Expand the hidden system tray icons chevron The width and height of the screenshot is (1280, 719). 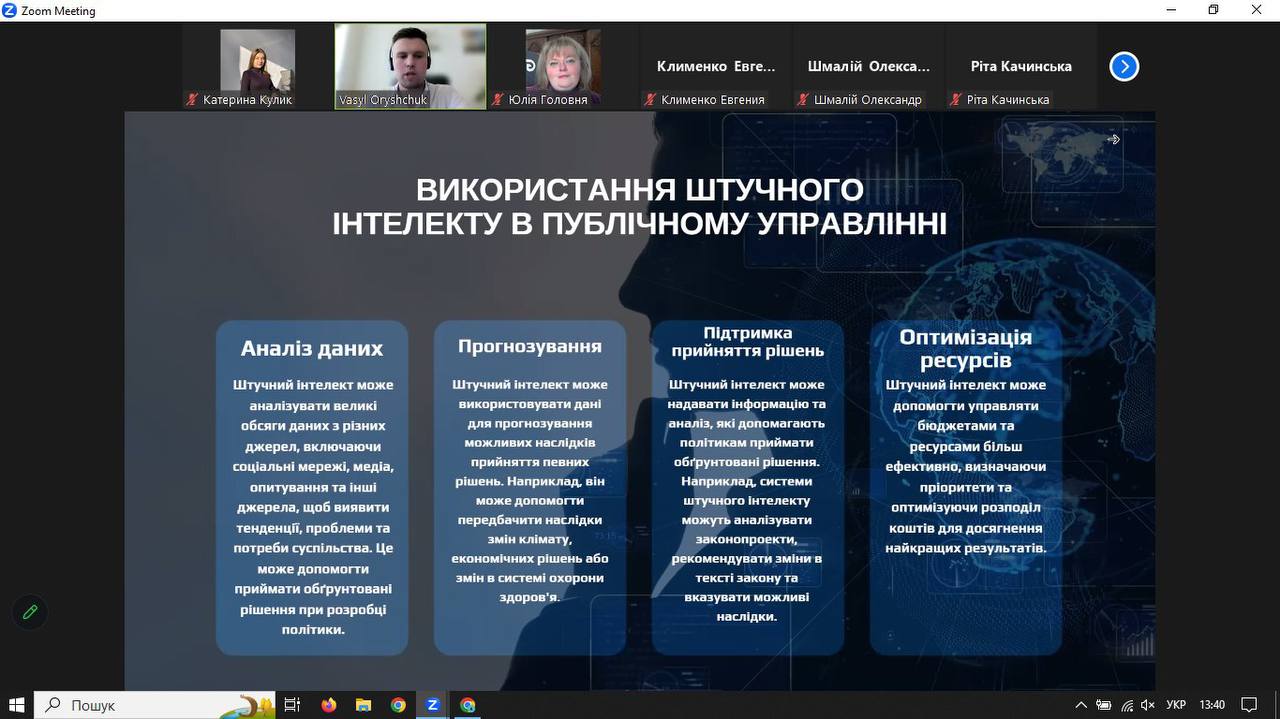click(1081, 705)
